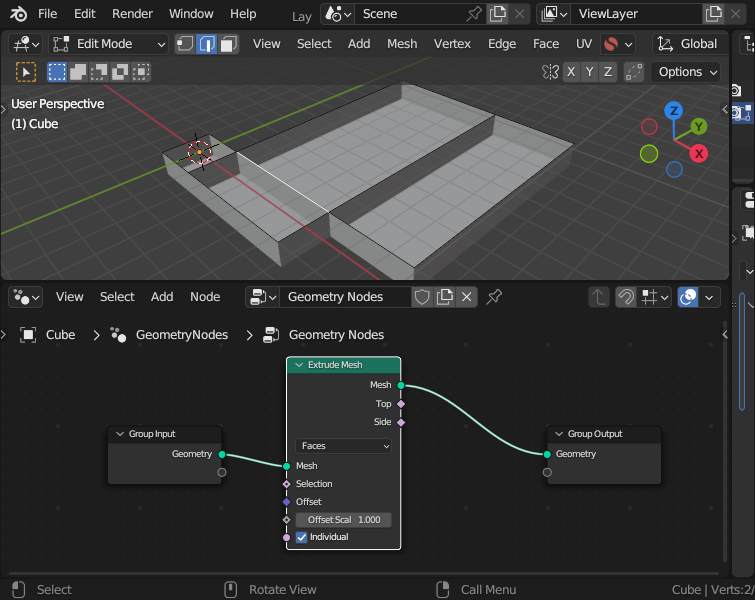755x600 pixels.
Task: Open the UV menu
Action: [584, 44]
